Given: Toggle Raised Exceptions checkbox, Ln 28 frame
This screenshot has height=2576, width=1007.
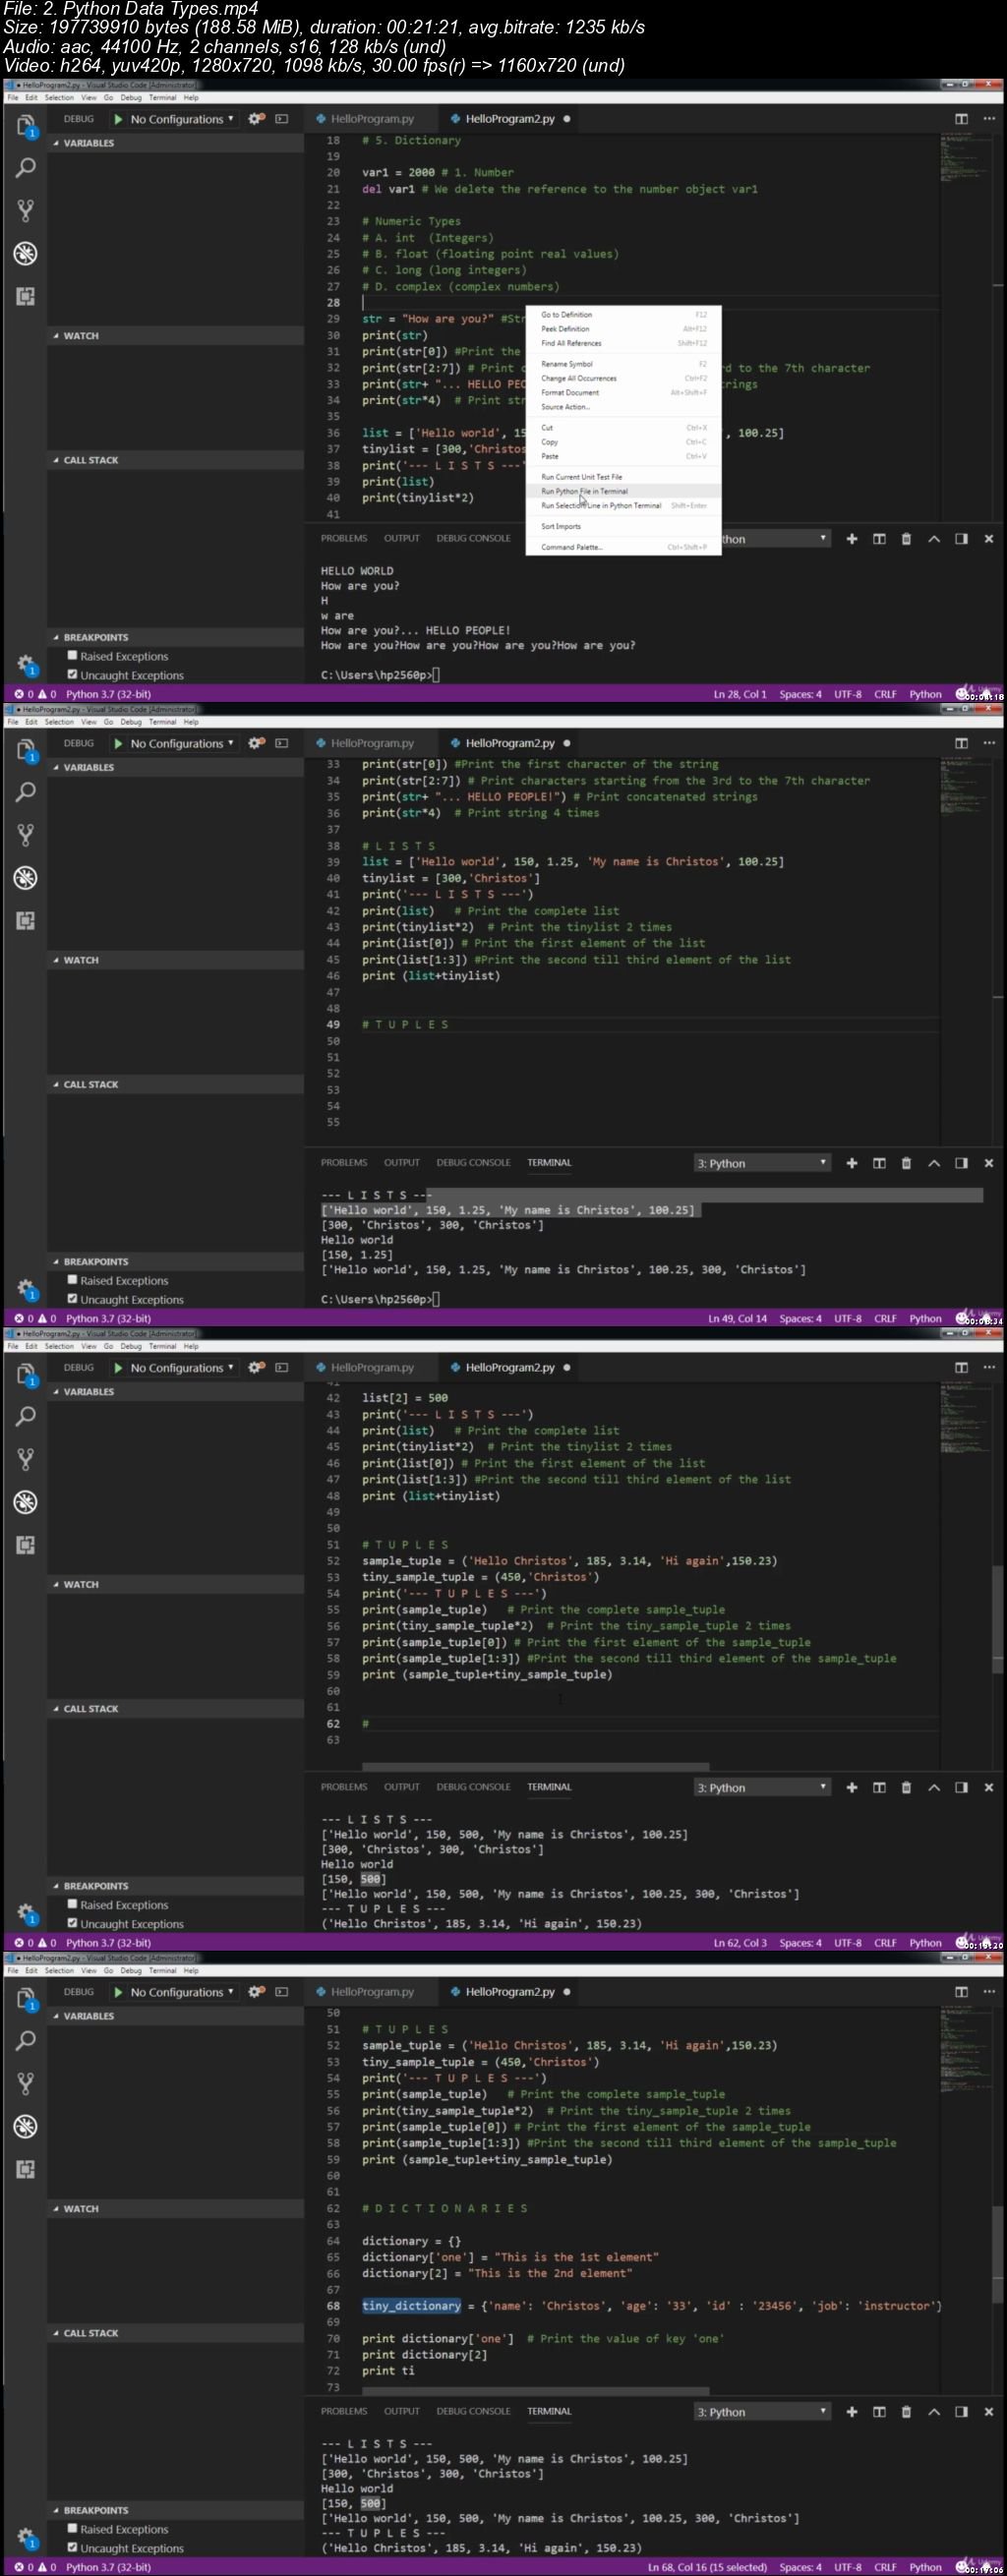Looking at the screenshot, I should pyautogui.click(x=72, y=656).
